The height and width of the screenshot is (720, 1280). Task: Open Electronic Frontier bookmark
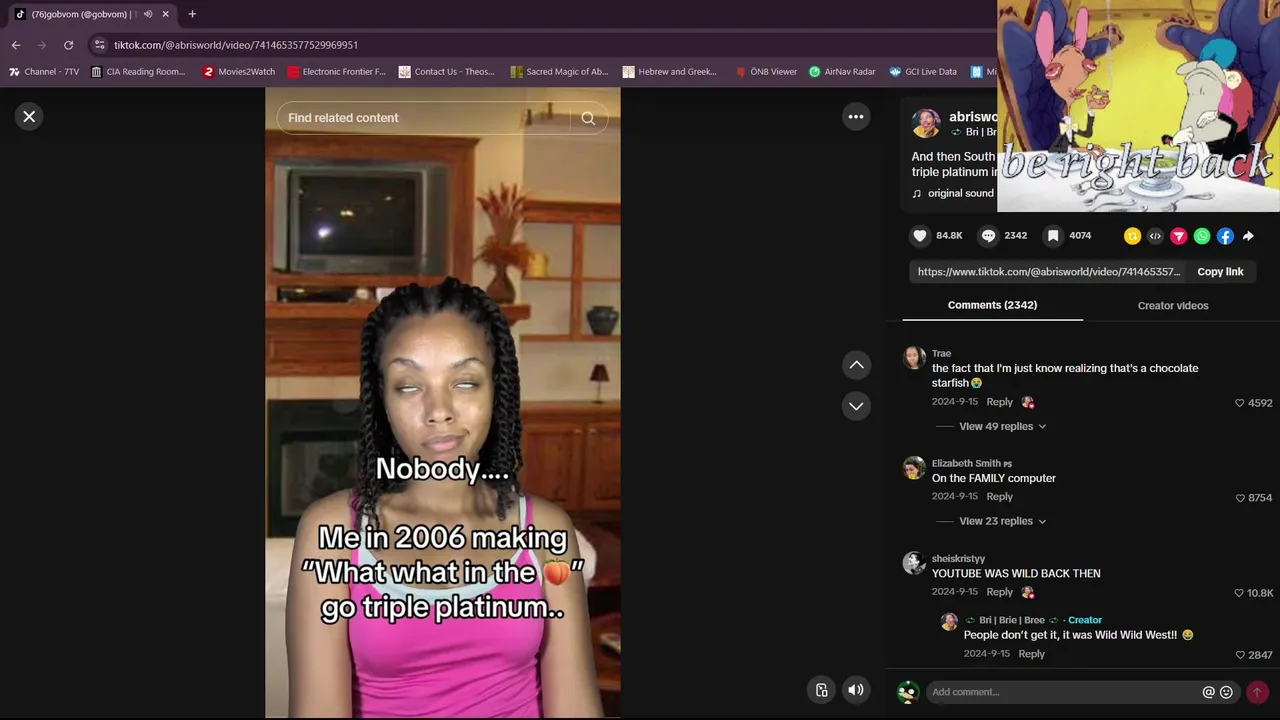pyautogui.click(x=336, y=72)
